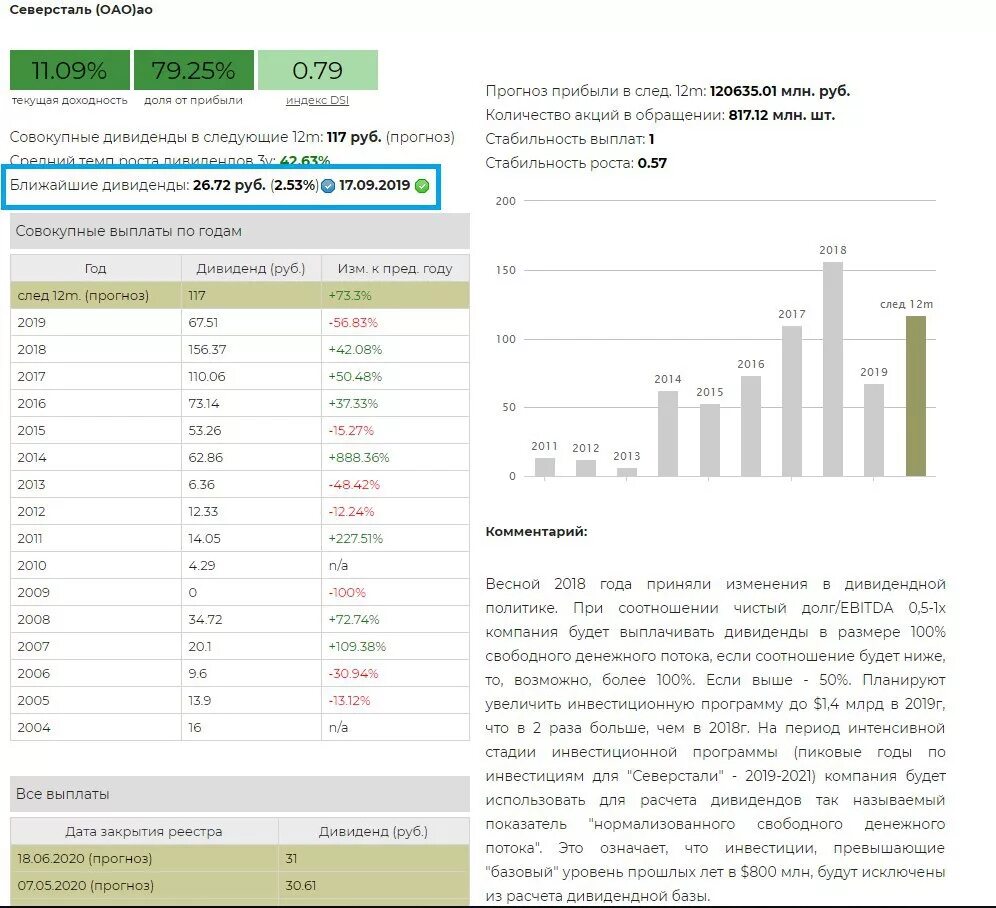Click the 2015 change value -15.27%
This screenshot has height=908, width=996.
click(351, 430)
